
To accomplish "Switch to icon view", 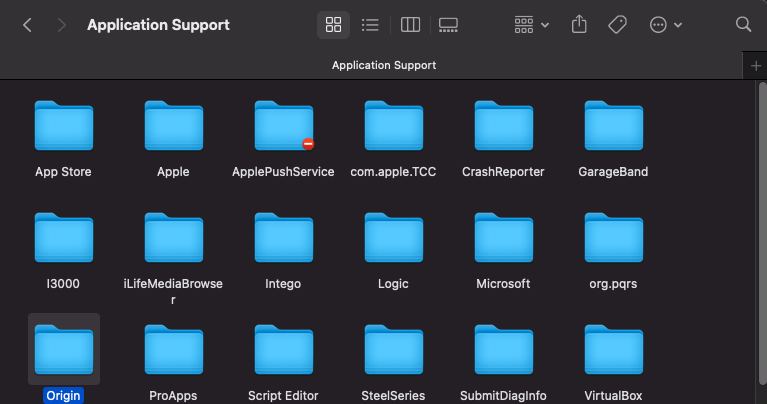I will 333,25.
